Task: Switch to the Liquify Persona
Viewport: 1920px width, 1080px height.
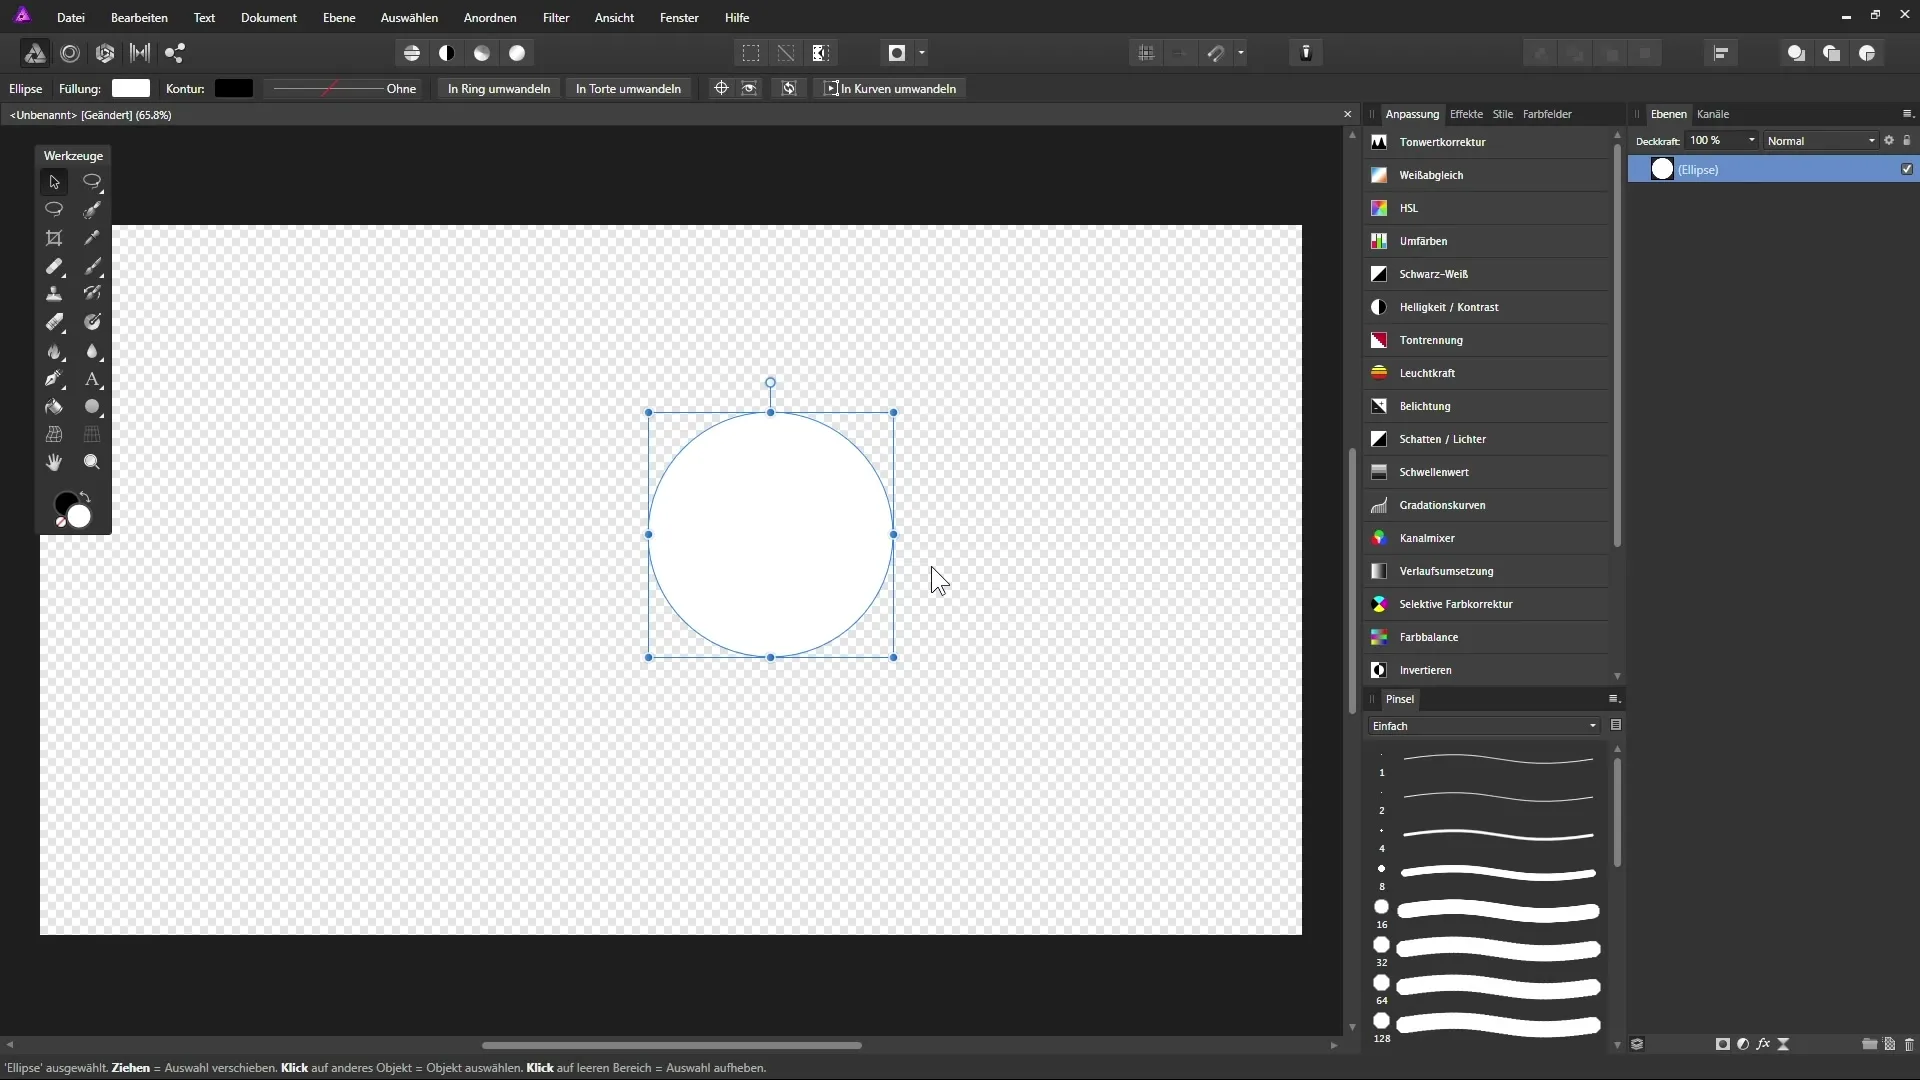Action: [x=70, y=53]
